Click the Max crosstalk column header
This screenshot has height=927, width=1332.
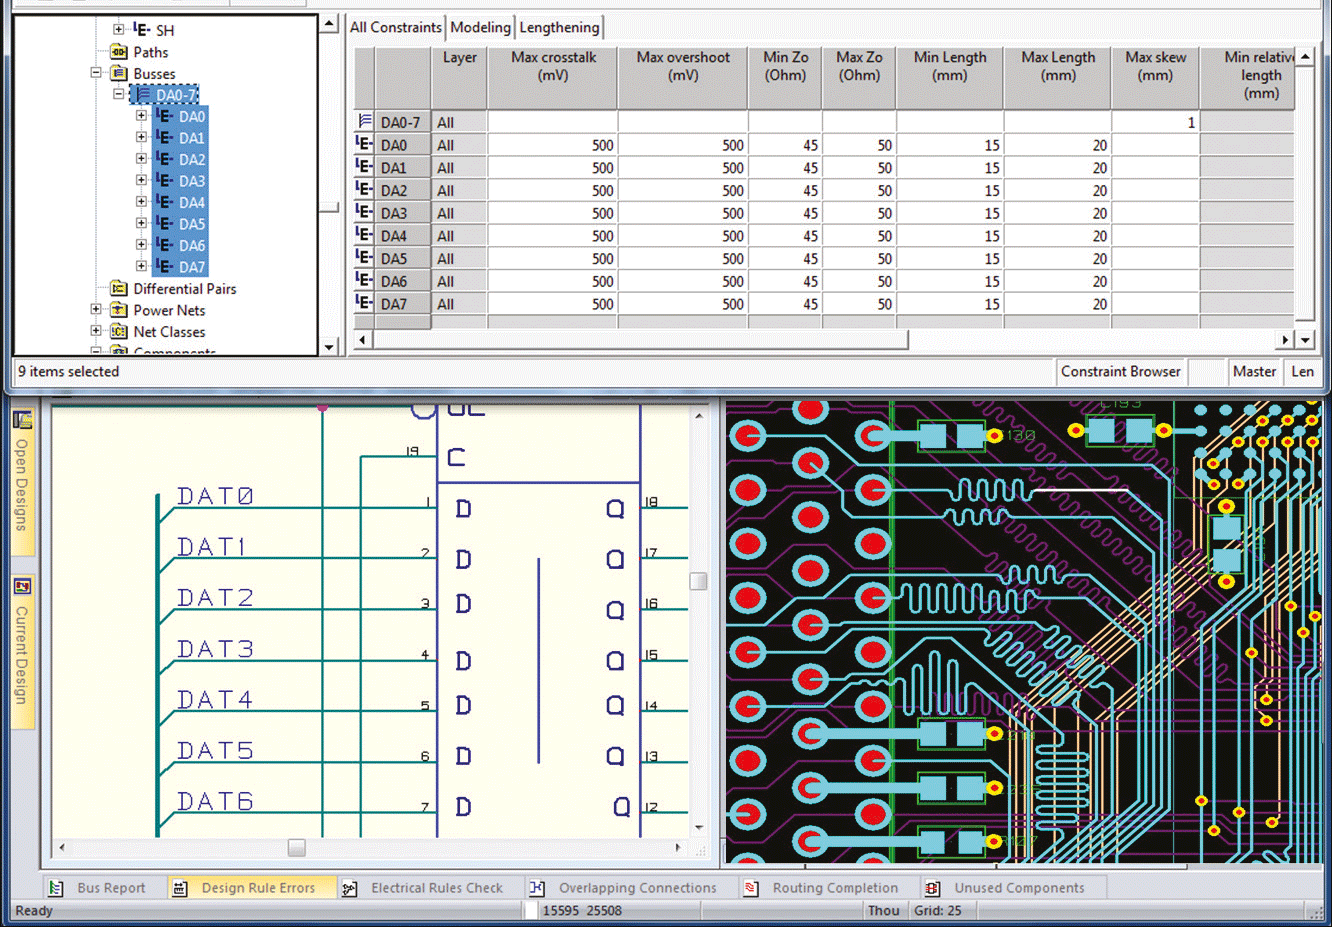click(553, 77)
